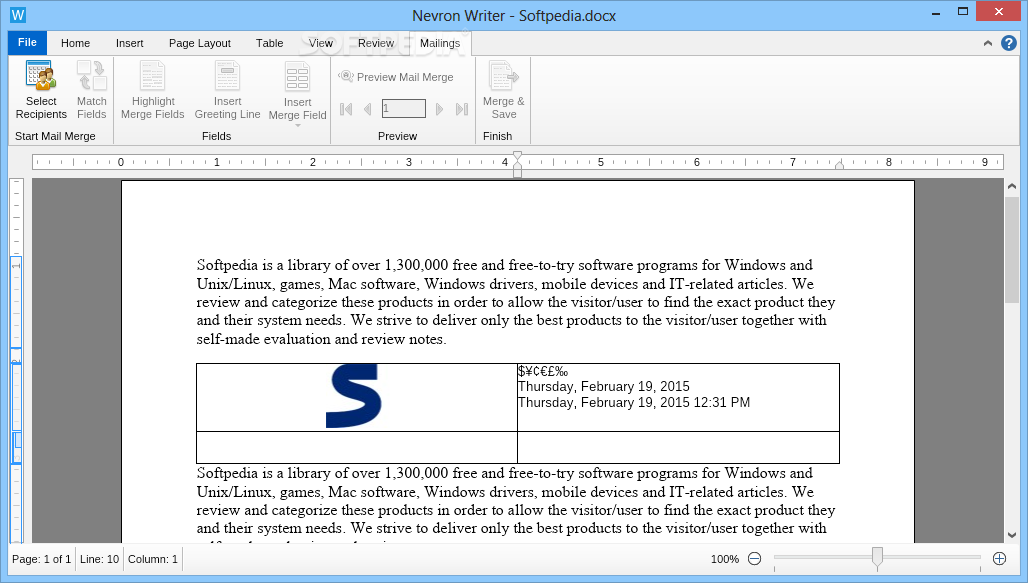Switch to the Insert tab

[x=129, y=43]
